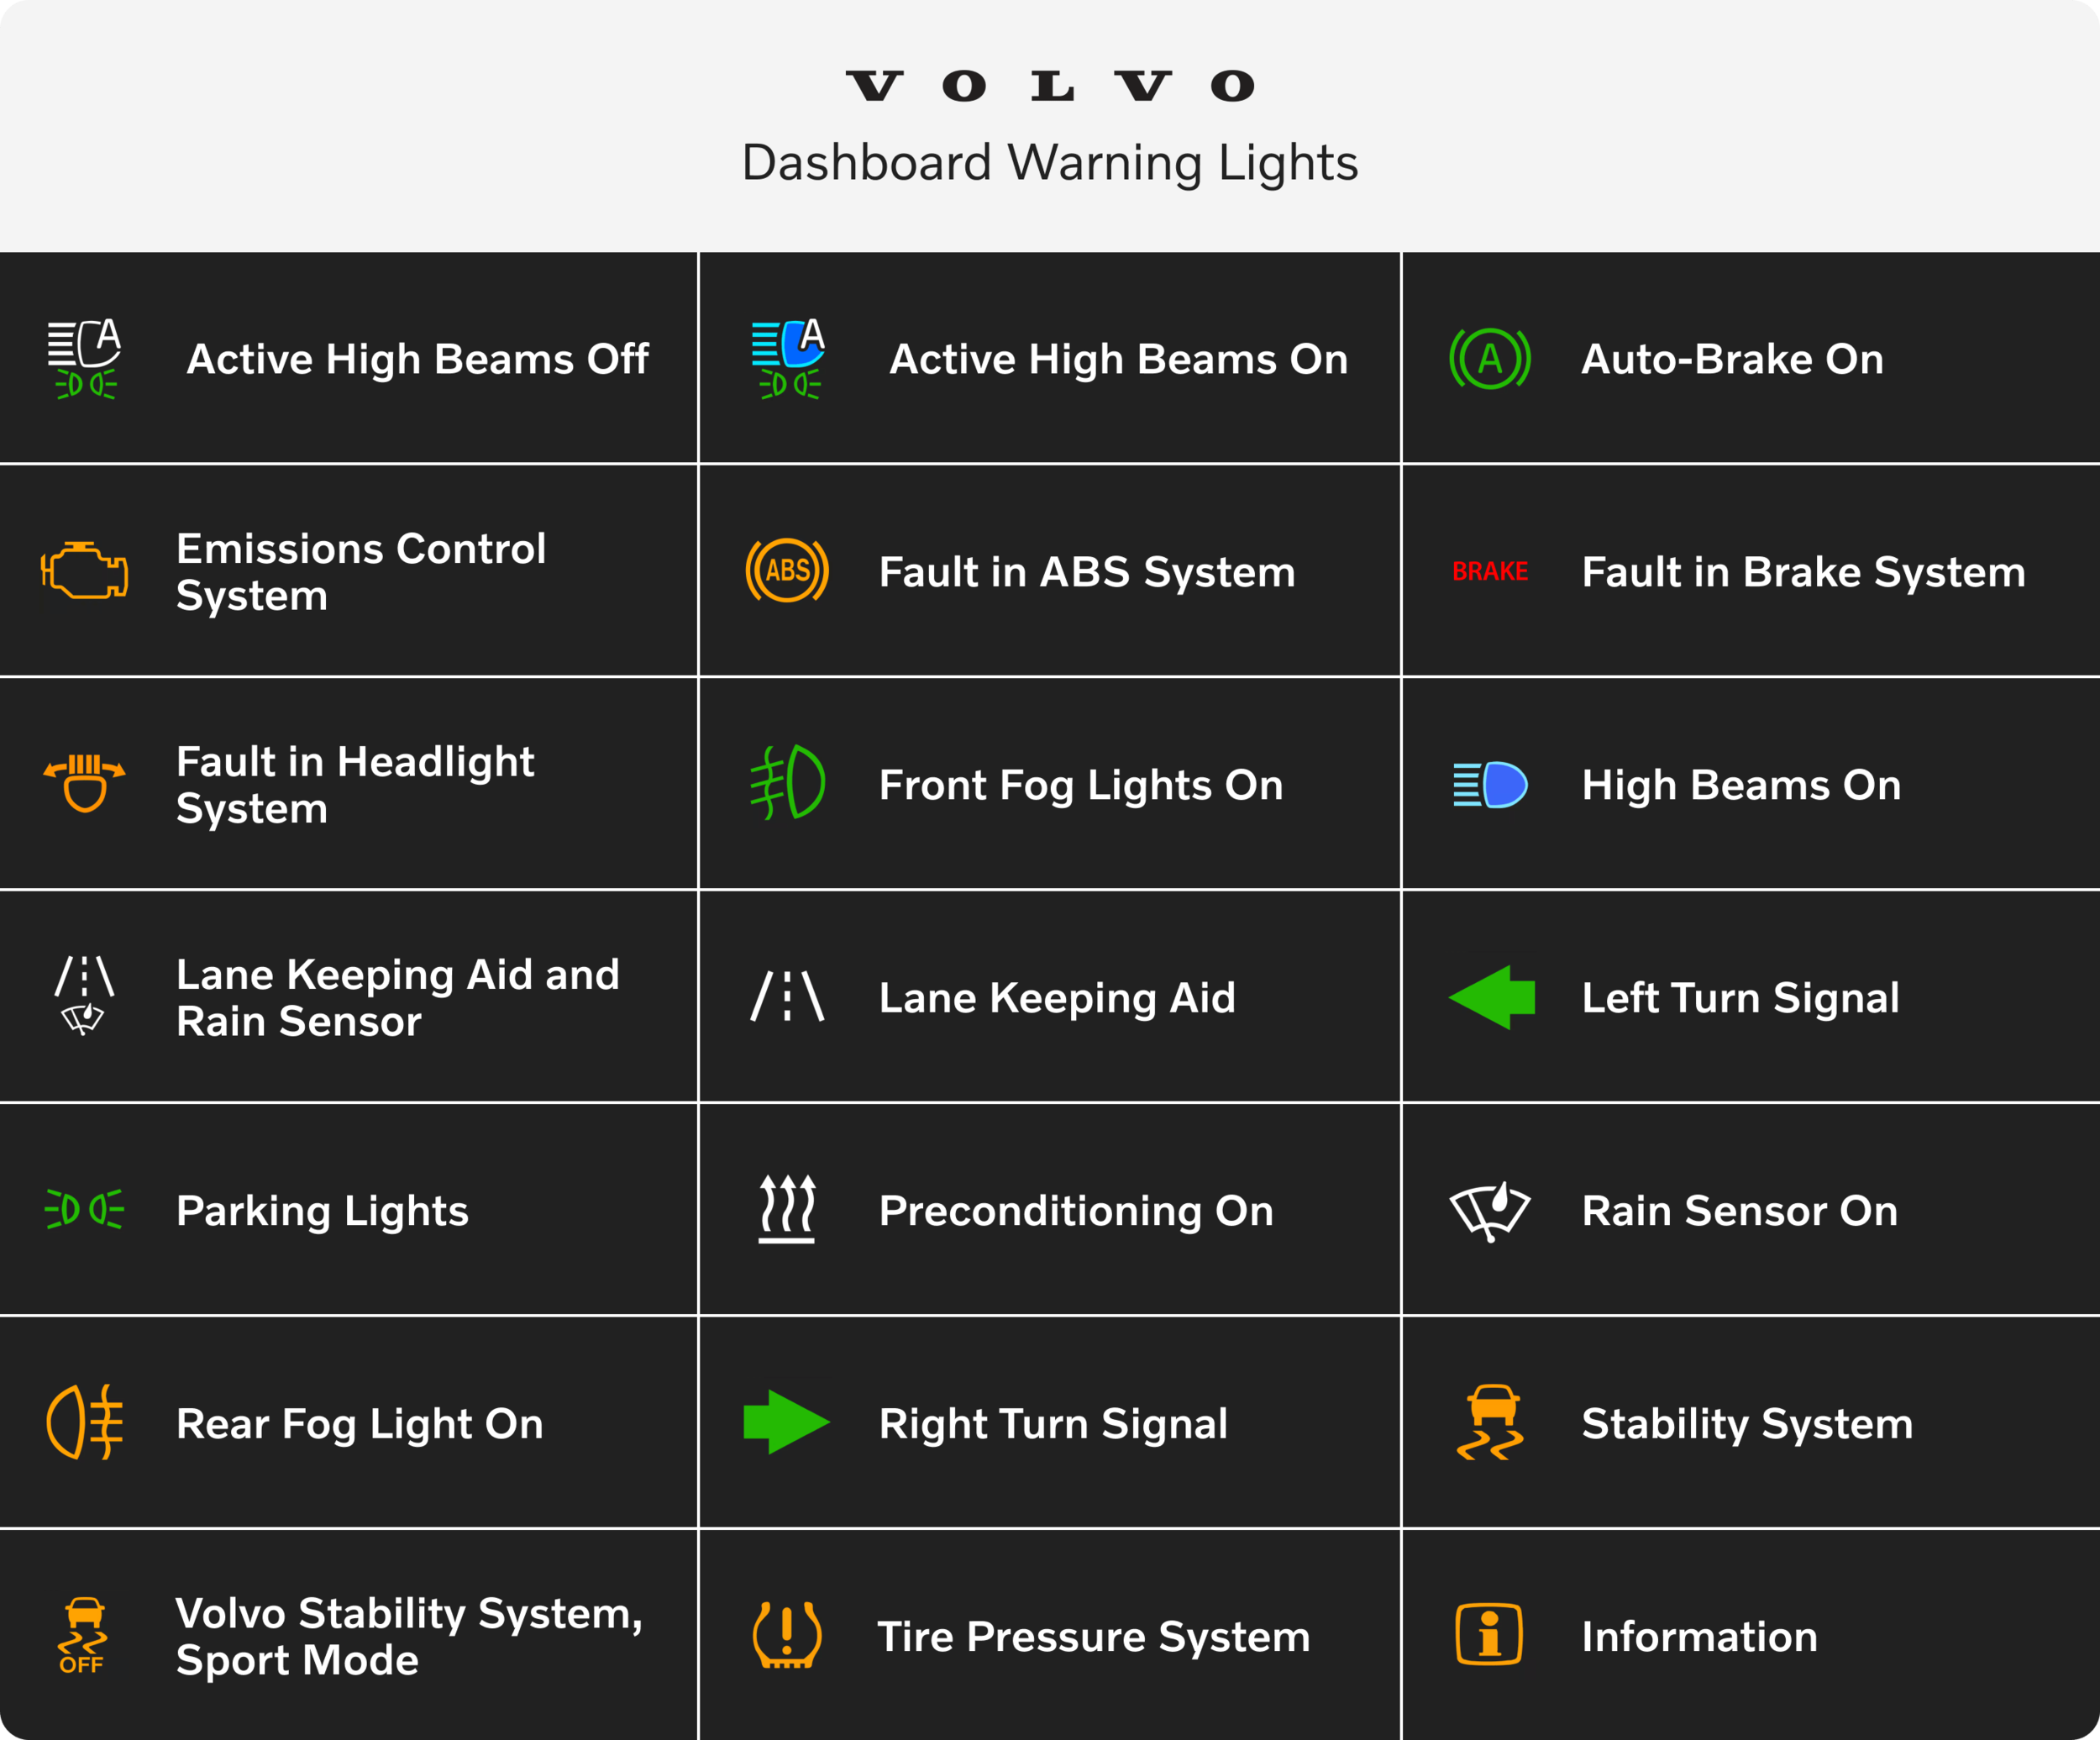Viewport: 2100px width, 1740px height.
Task: Click the Active High Beams Off icon
Action: [x=84, y=359]
